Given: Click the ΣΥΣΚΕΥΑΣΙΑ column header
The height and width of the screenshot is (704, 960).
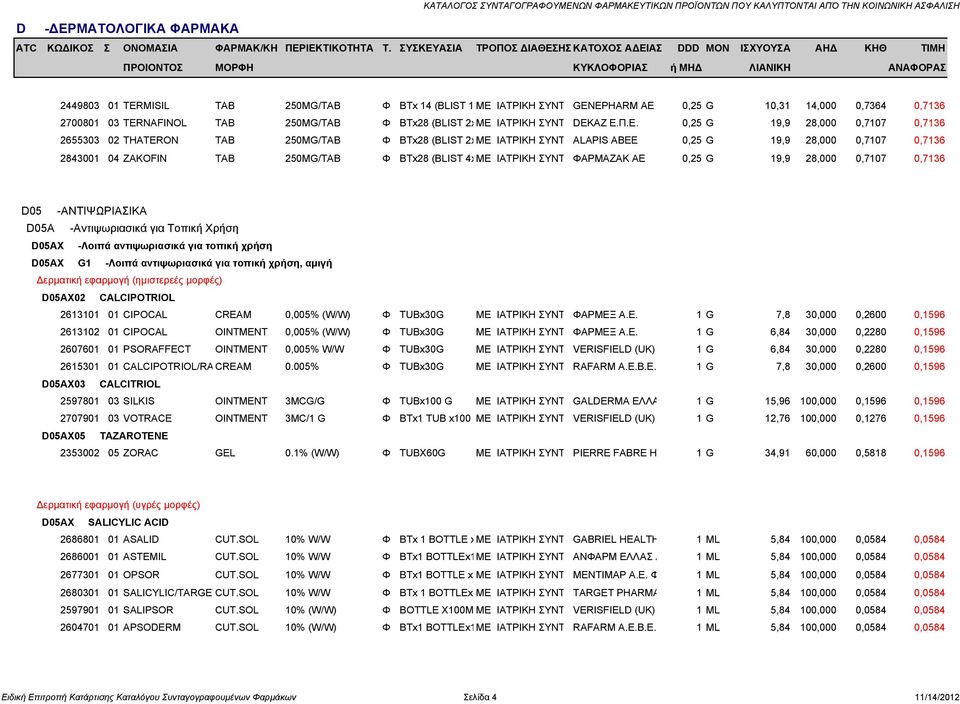Looking at the screenshot, I should click(x=430, y=48).
